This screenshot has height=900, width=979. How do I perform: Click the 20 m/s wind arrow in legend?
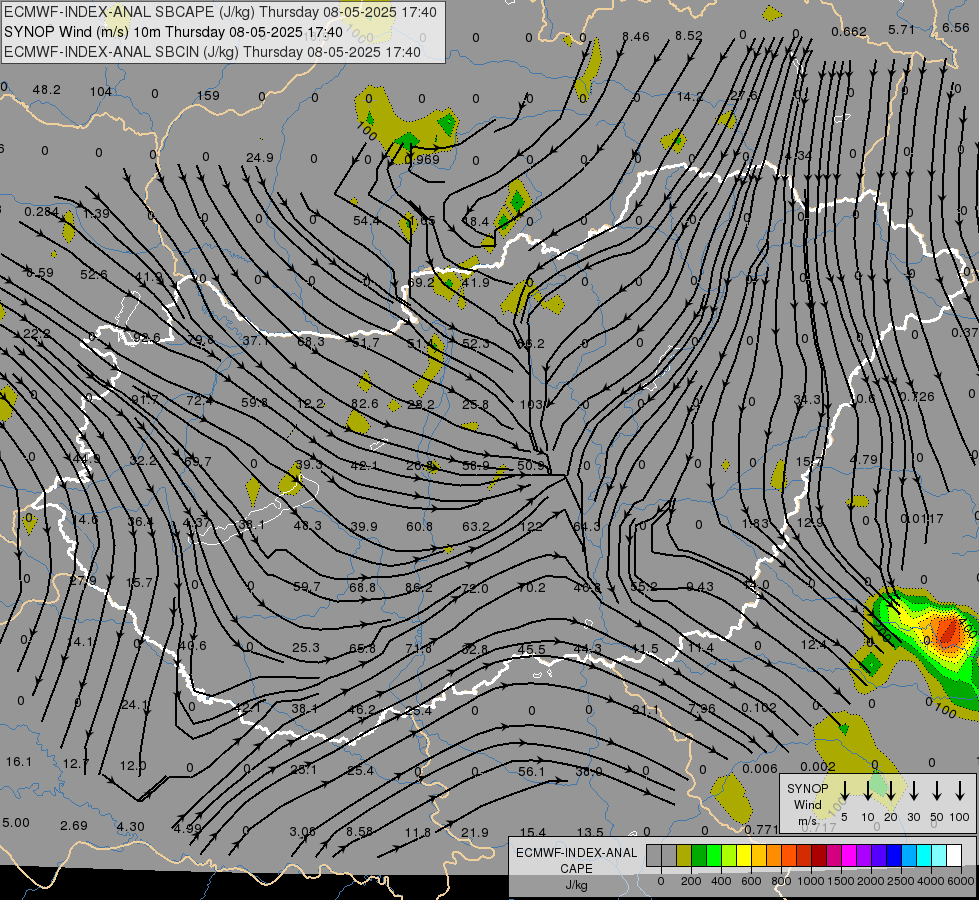(x=890, y=790)
